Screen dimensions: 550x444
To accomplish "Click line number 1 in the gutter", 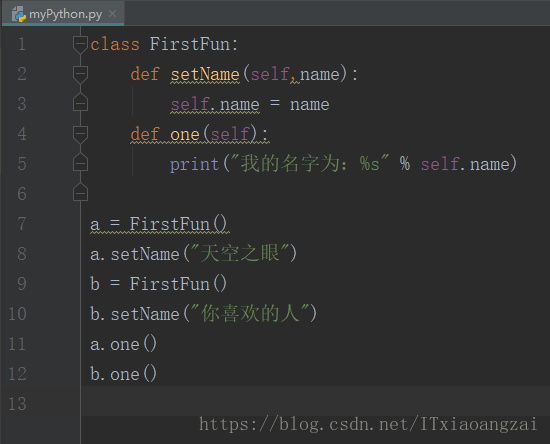I will (22, 44).
